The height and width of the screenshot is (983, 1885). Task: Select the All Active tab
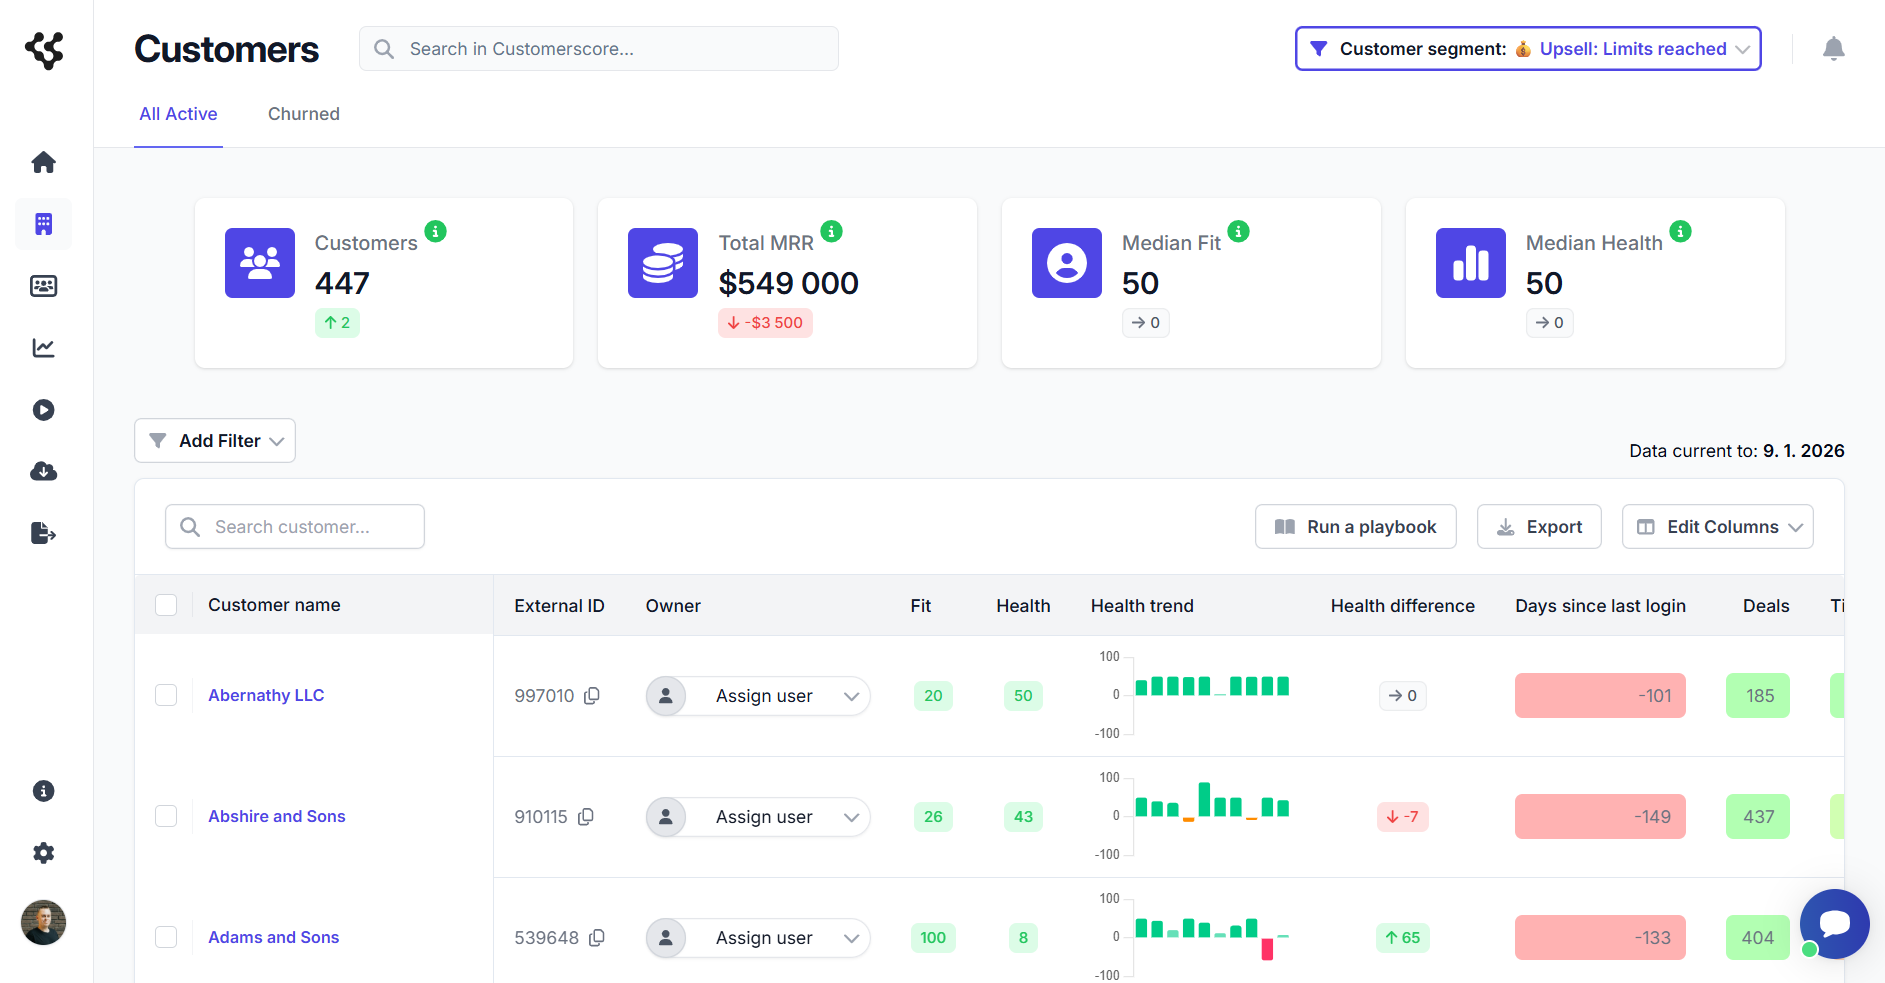click(178, 114)
